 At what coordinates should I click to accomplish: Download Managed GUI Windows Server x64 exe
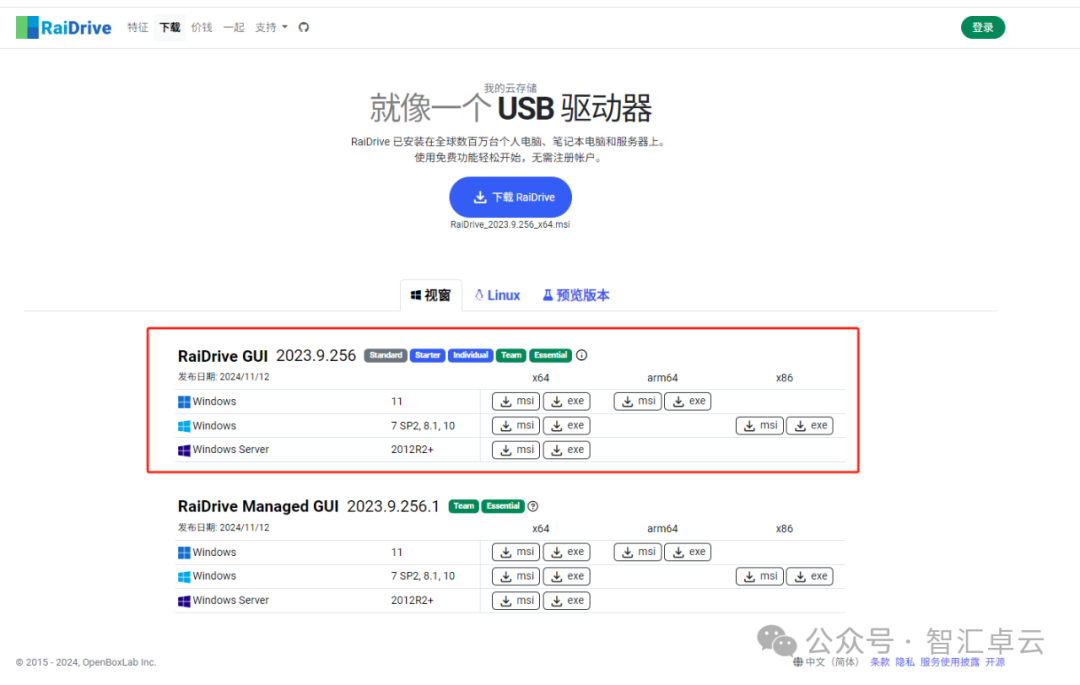click(x=567, y=600)
